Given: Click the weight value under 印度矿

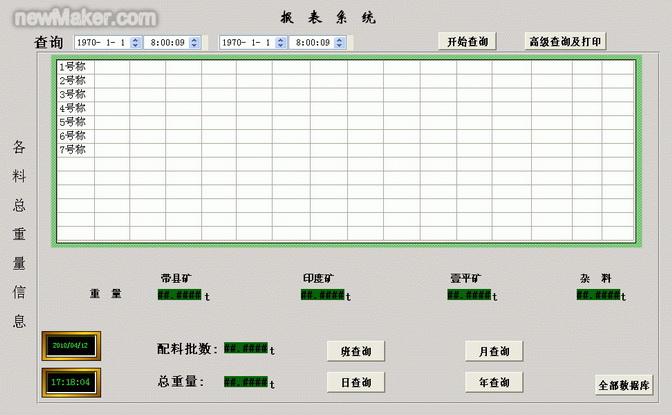Looking at the screenshot, I should [323, 295].
